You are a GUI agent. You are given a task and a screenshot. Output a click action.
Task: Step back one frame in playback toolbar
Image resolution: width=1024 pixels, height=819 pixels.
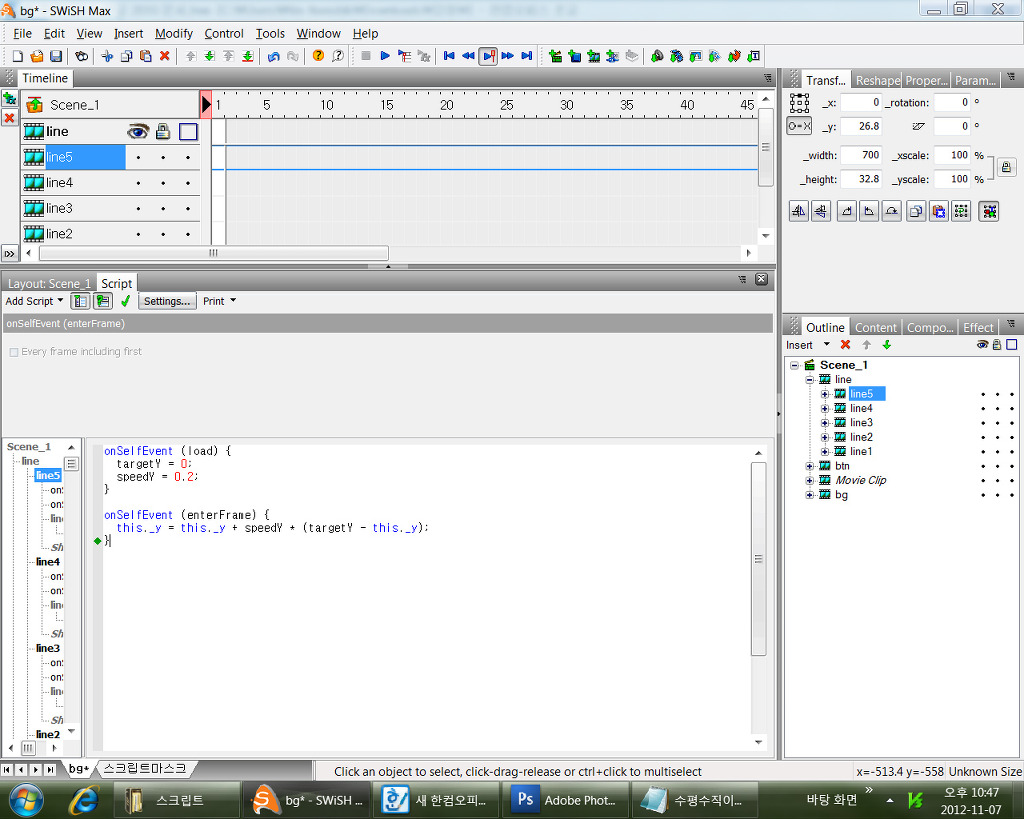(468, 56)
